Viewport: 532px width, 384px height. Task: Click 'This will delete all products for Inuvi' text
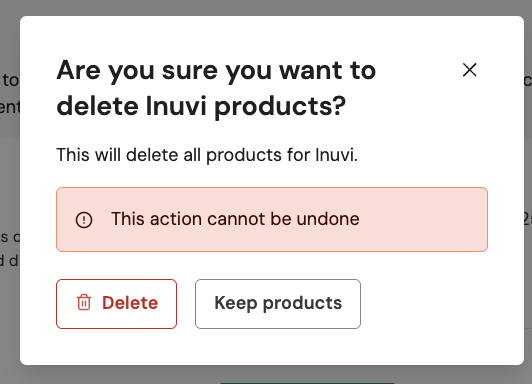pos(207,155)
